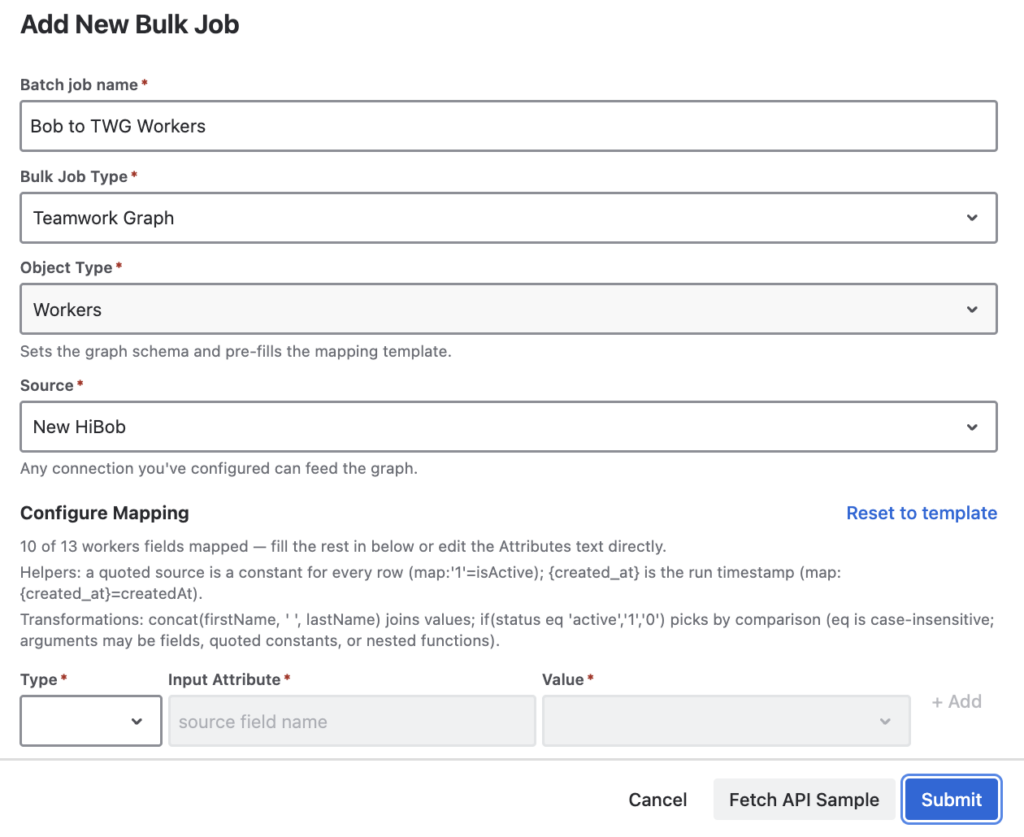Viewport: 1024px width, 837px height.
Task: Click chevron arrow in New HiBob dropdown
Action: [972, 427]
